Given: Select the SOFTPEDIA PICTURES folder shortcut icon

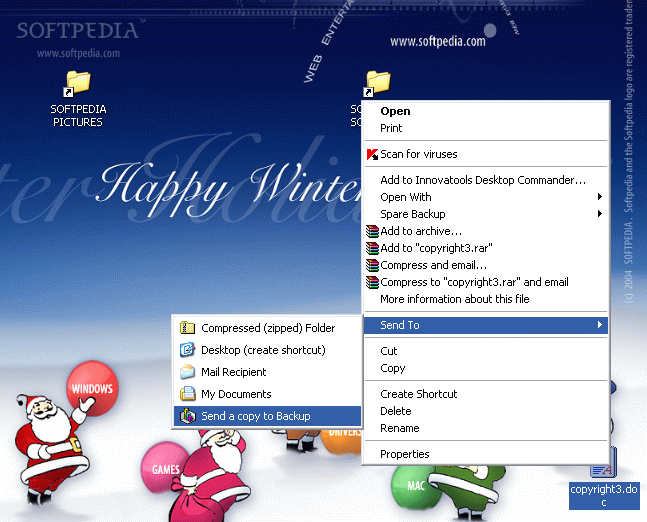Looking at the screenshot, I should click(77, 83).
